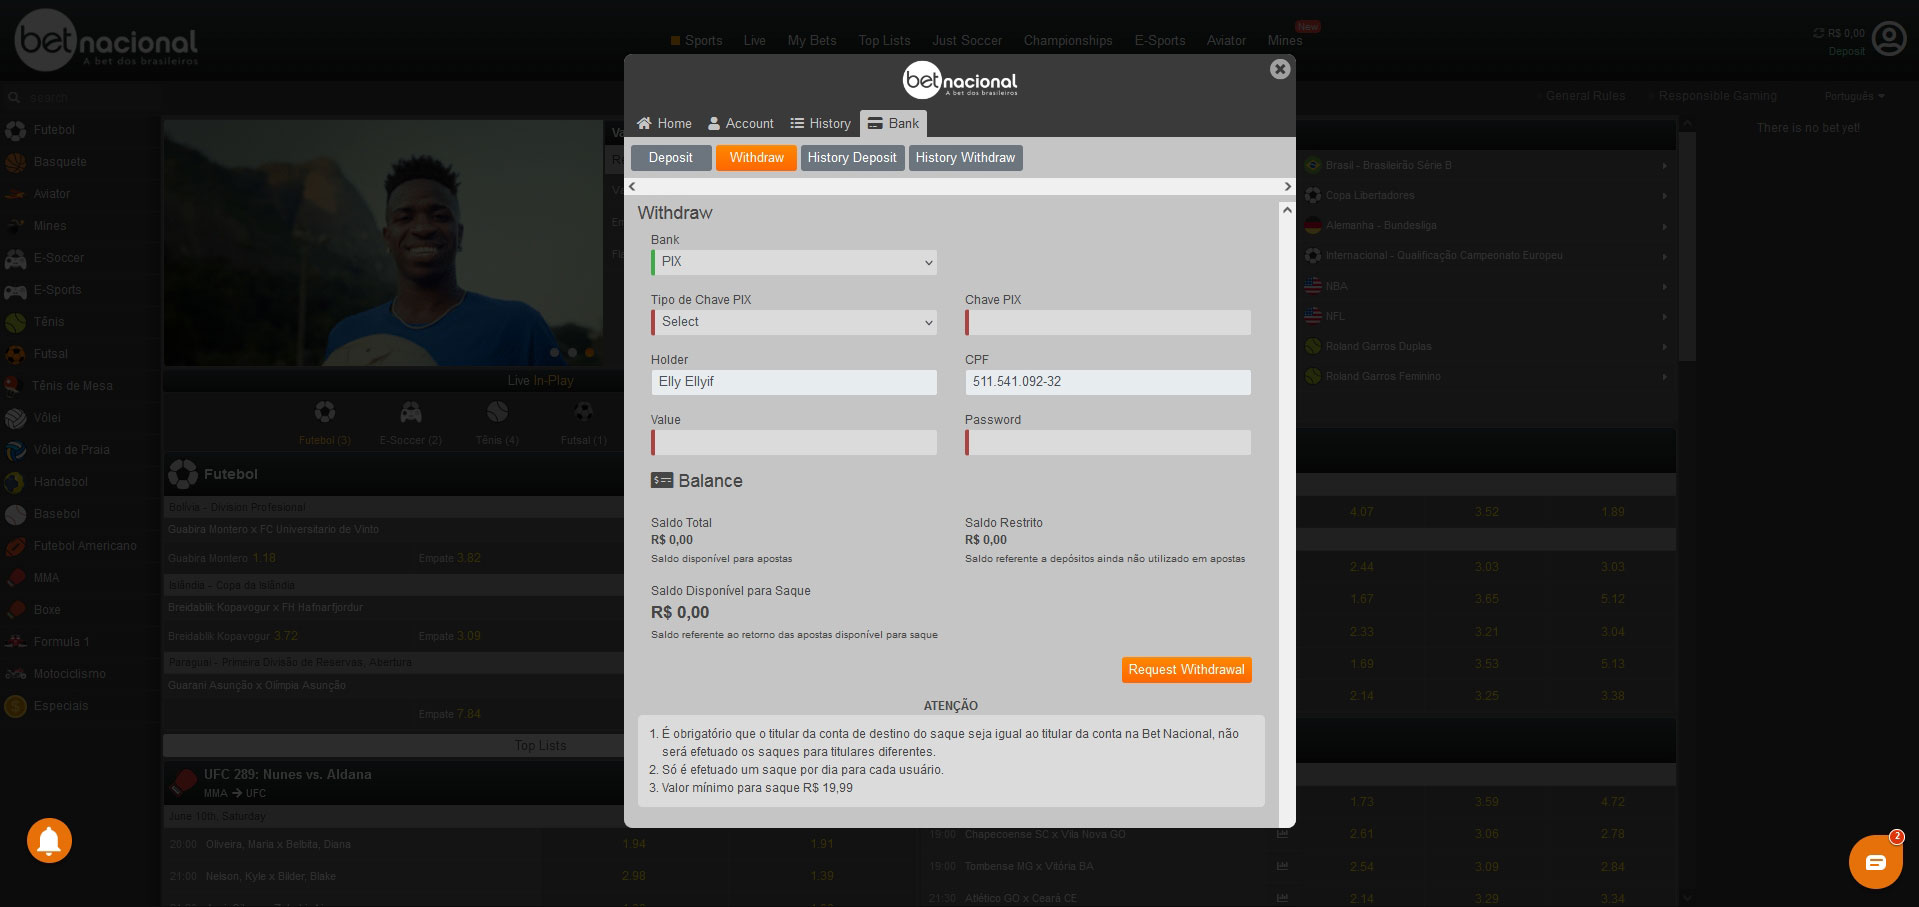Screen dimensions: 1919x907
Task: Click the Deposit sub-tab button
Action: pyautogui.click(x=670, y=158)
